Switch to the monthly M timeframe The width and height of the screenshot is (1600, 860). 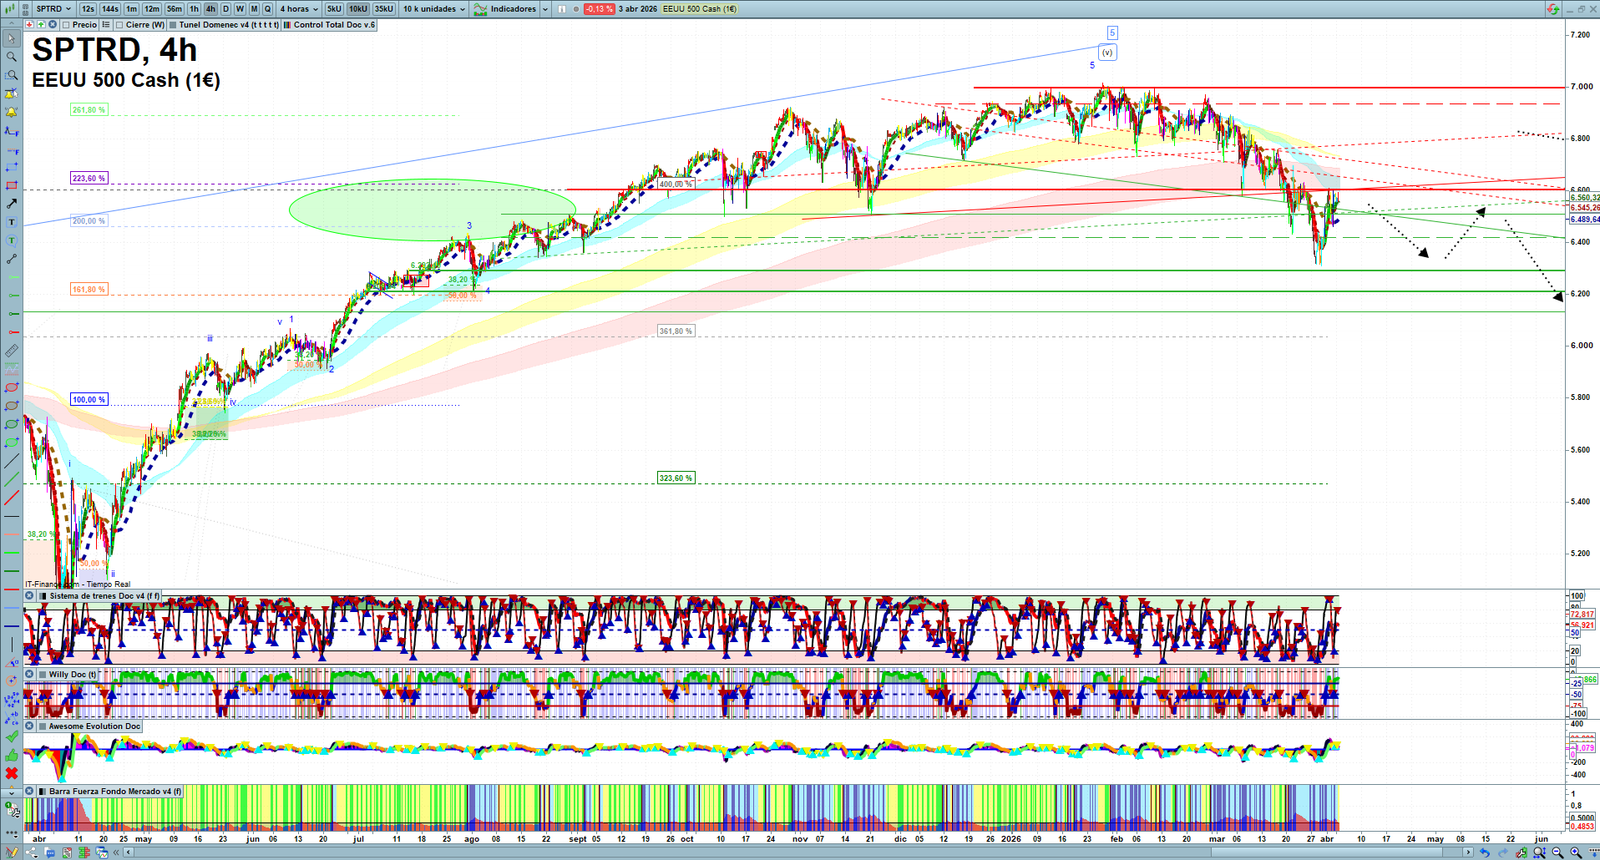(254, 9)
